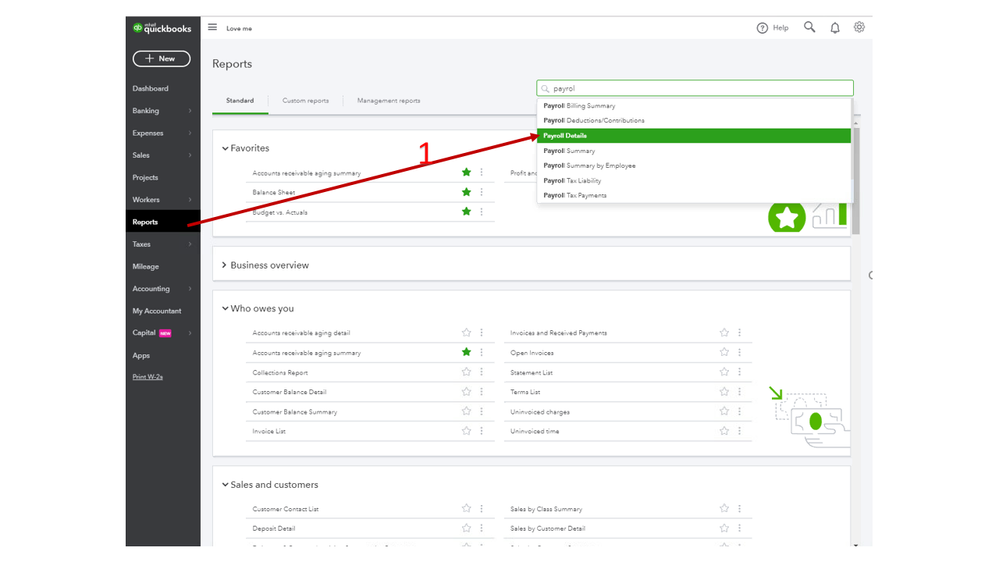999x562 pixels.
Task: Open Sales by Customer Detail report
Action: click(x=548, y=528)
